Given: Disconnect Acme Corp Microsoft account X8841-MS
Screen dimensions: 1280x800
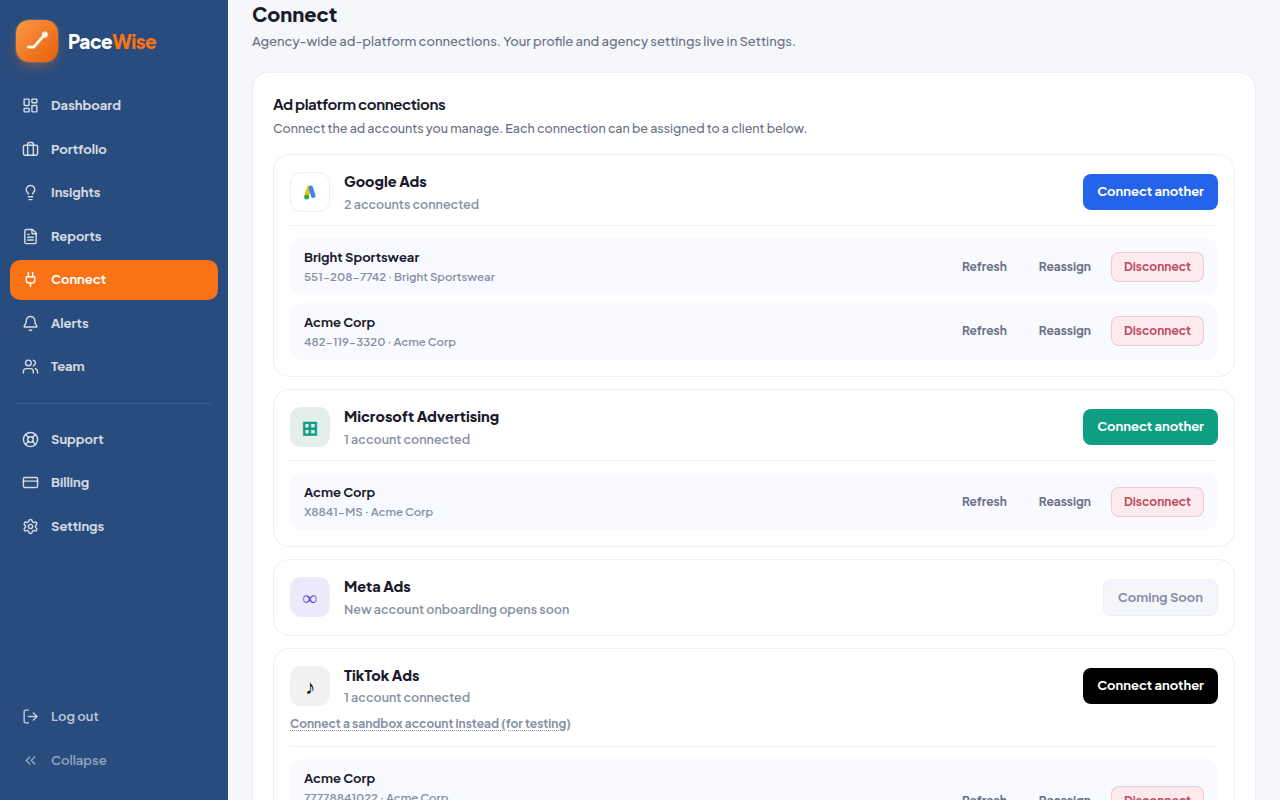Looking at the screenshot, I should point(1157,502).
